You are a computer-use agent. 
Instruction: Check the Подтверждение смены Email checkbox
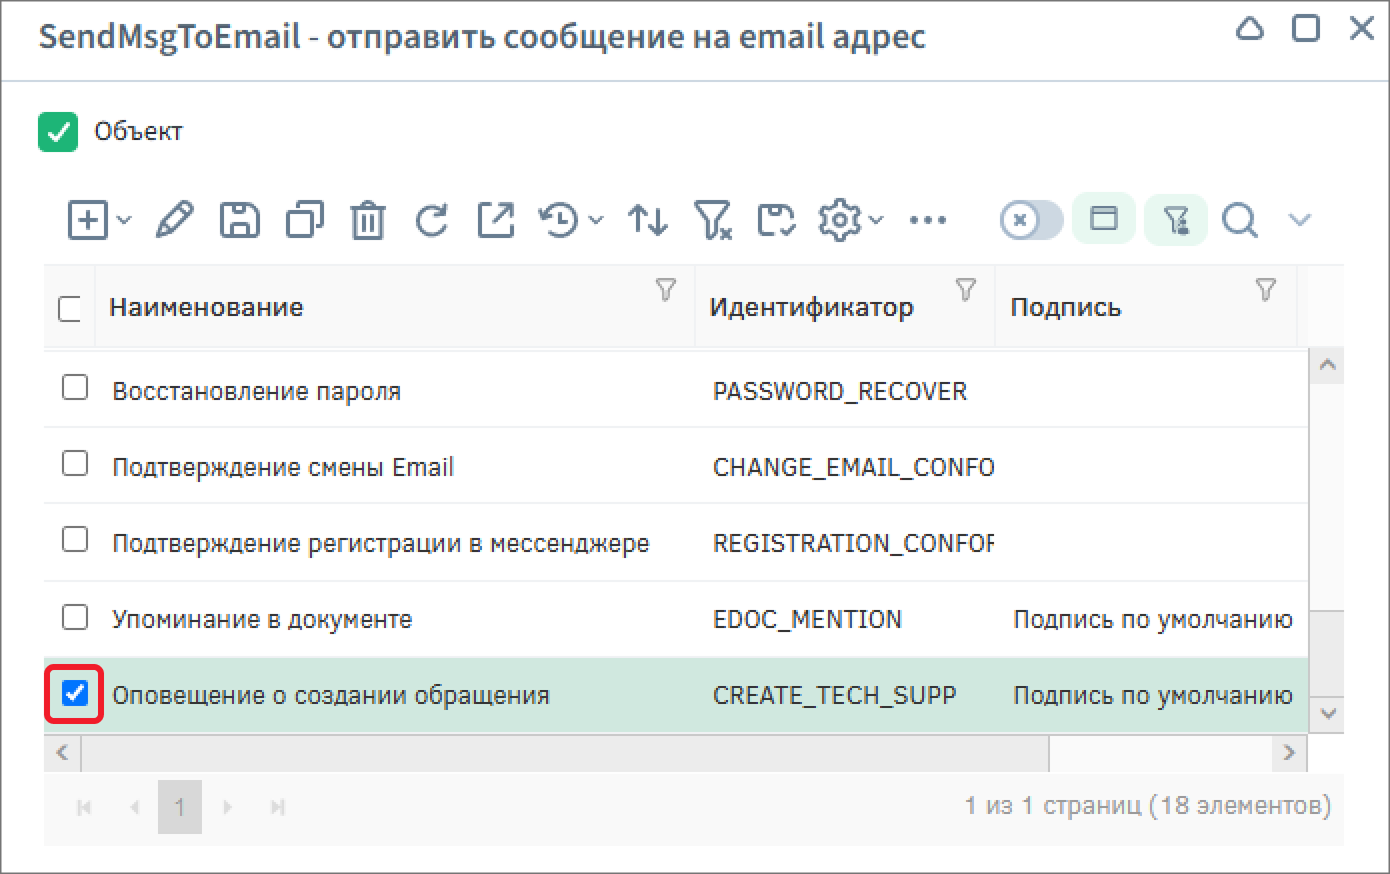click(x=75, y=463)
